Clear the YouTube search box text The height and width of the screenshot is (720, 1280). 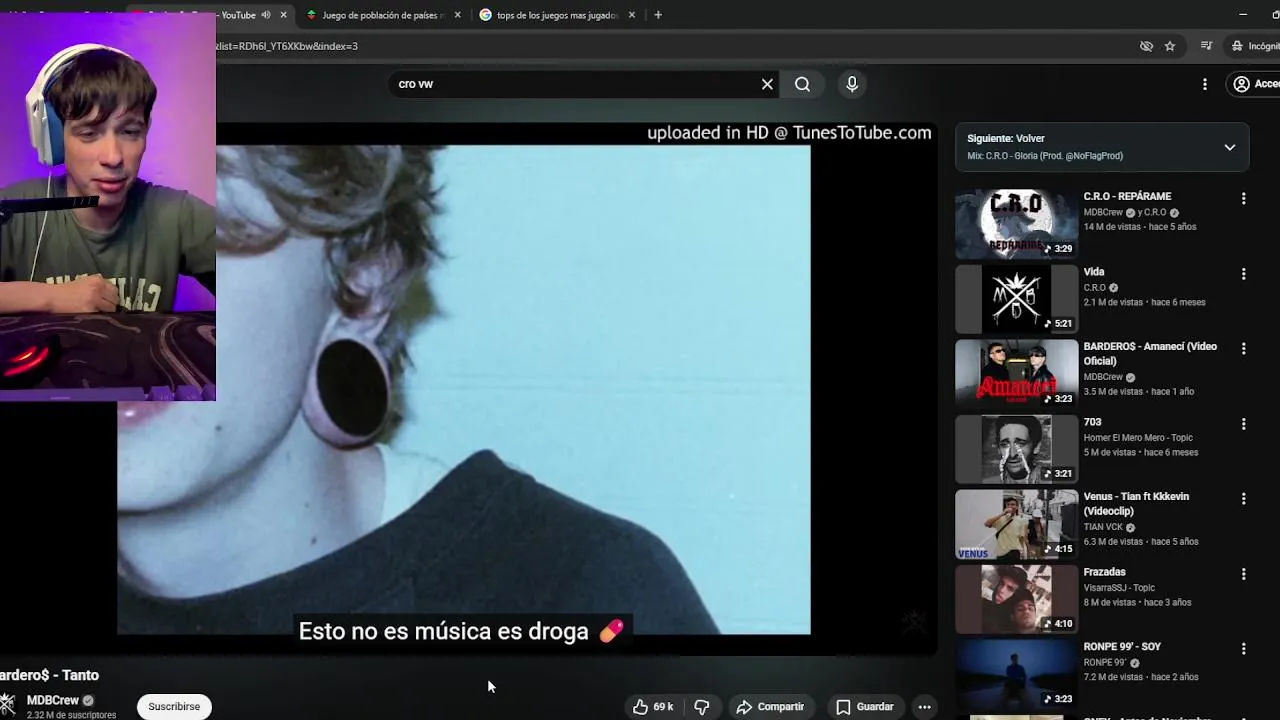pos(767,84)
